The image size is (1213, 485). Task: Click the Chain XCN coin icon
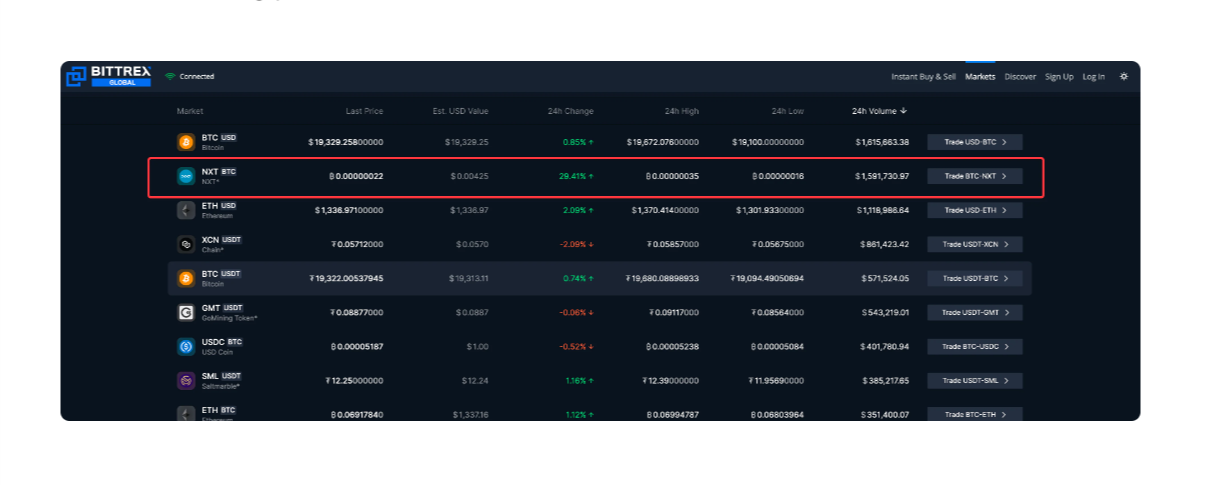coord(185,244)
